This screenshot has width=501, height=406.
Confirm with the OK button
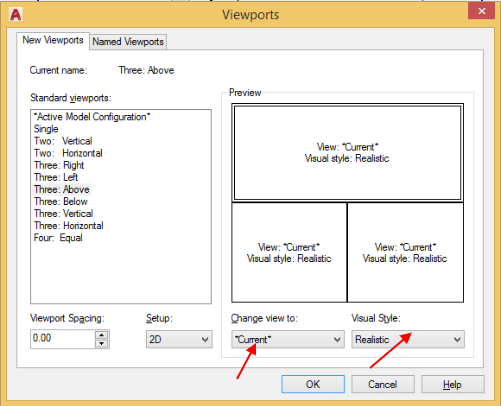coord(313,384)
